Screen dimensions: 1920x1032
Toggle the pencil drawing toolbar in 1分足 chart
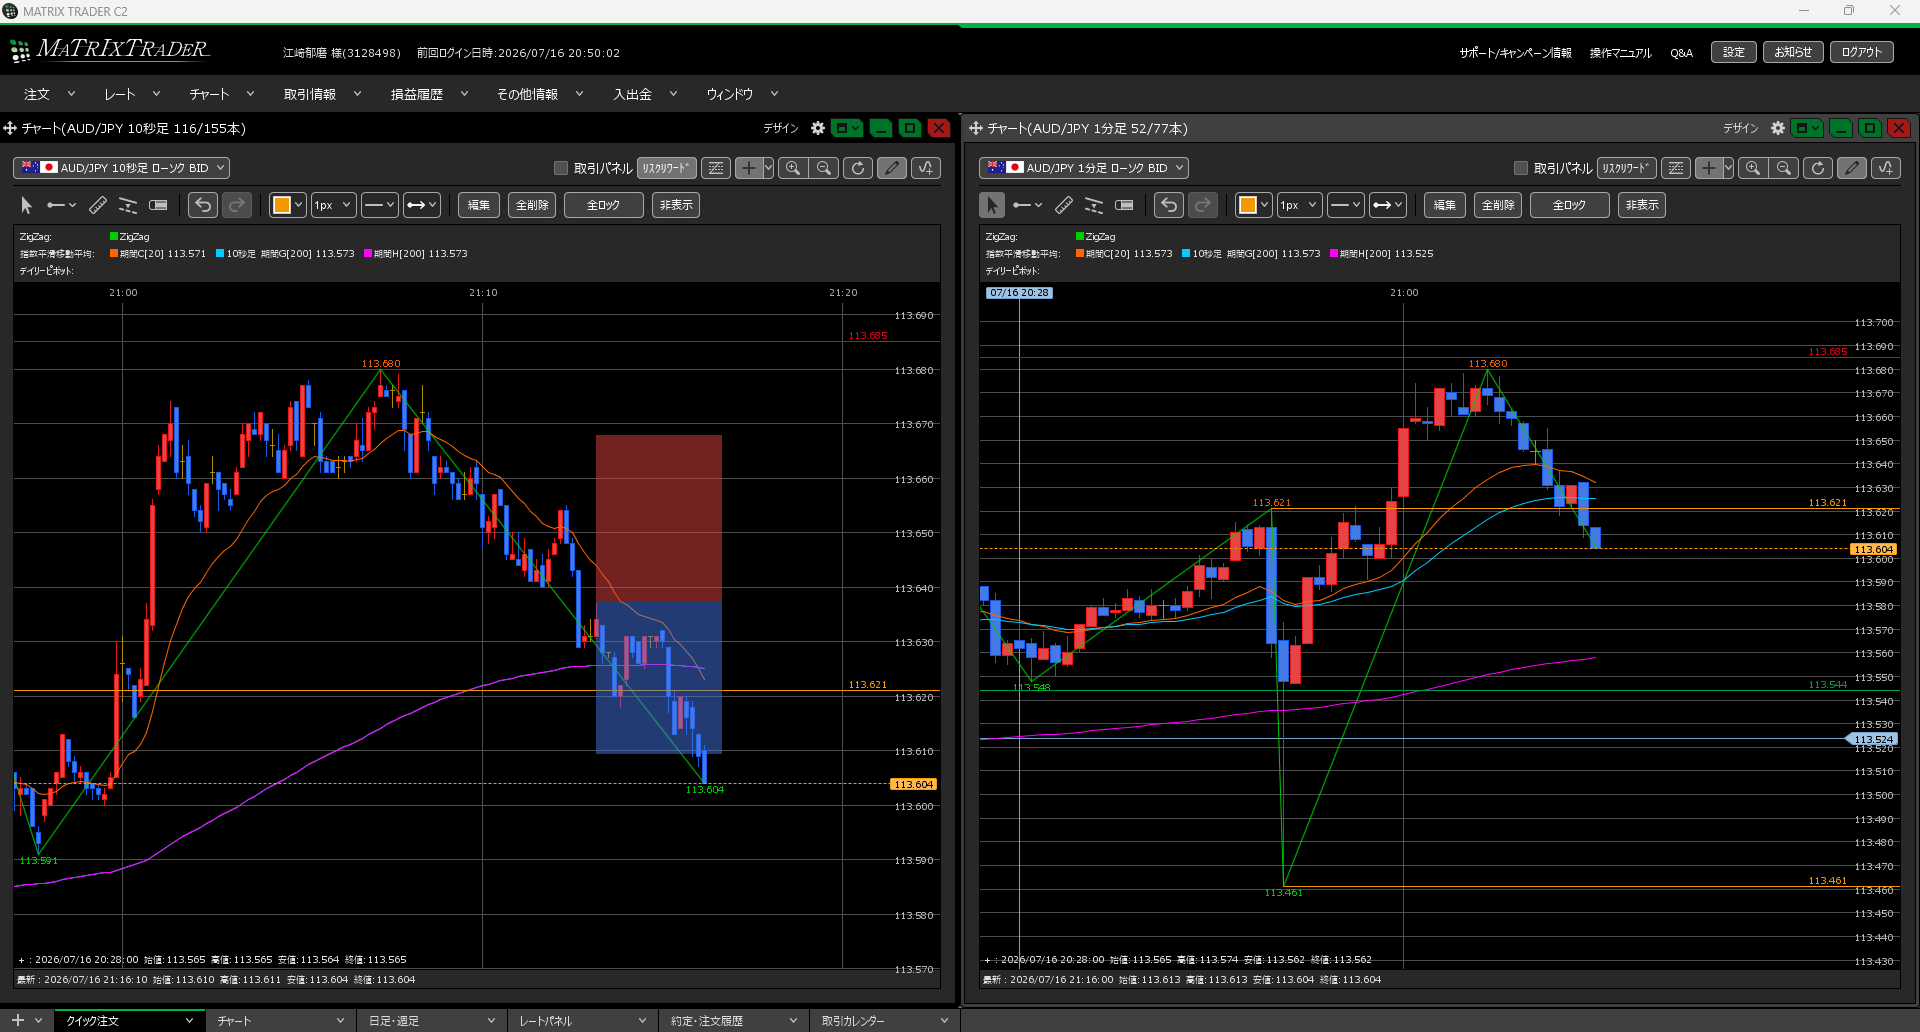[x=1852, y=168]
